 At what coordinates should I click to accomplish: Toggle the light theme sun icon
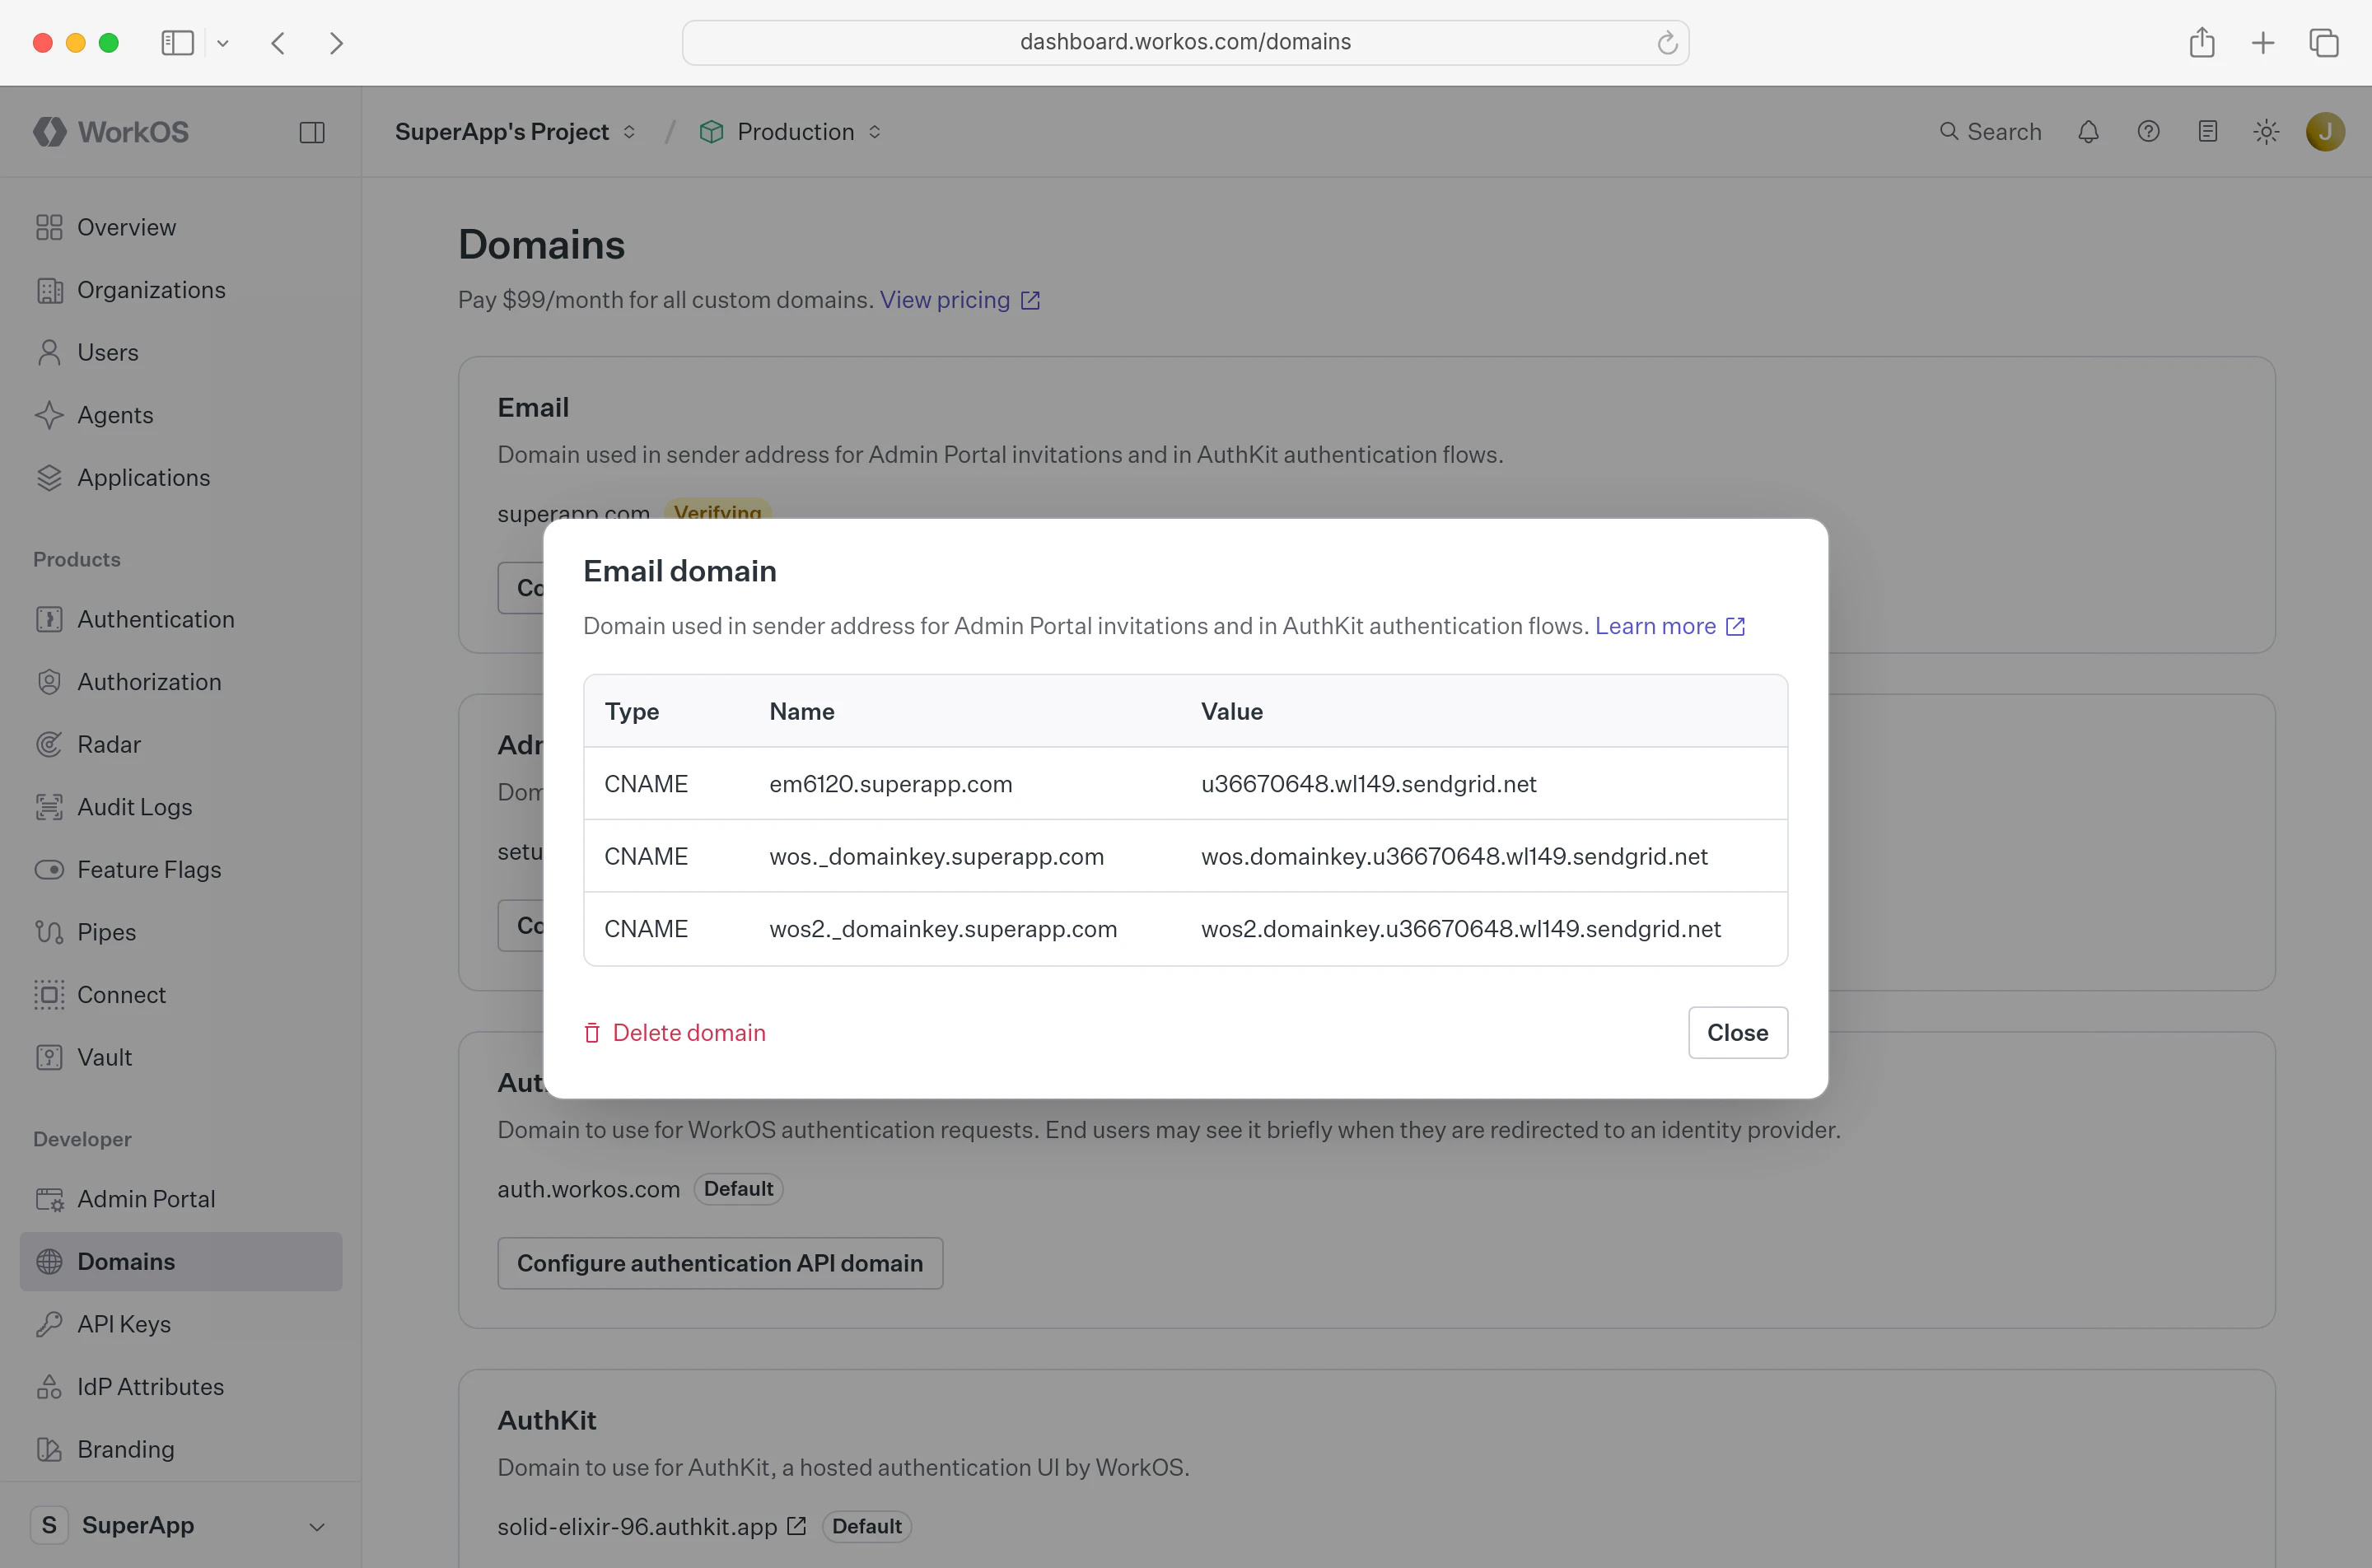pos(2266,132)
